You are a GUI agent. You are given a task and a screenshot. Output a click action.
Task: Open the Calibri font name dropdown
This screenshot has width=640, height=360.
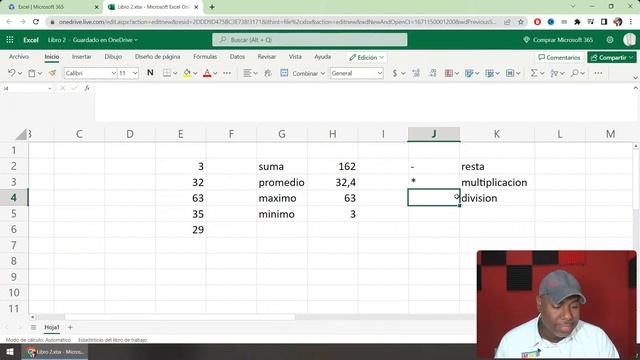click(113, 73)
